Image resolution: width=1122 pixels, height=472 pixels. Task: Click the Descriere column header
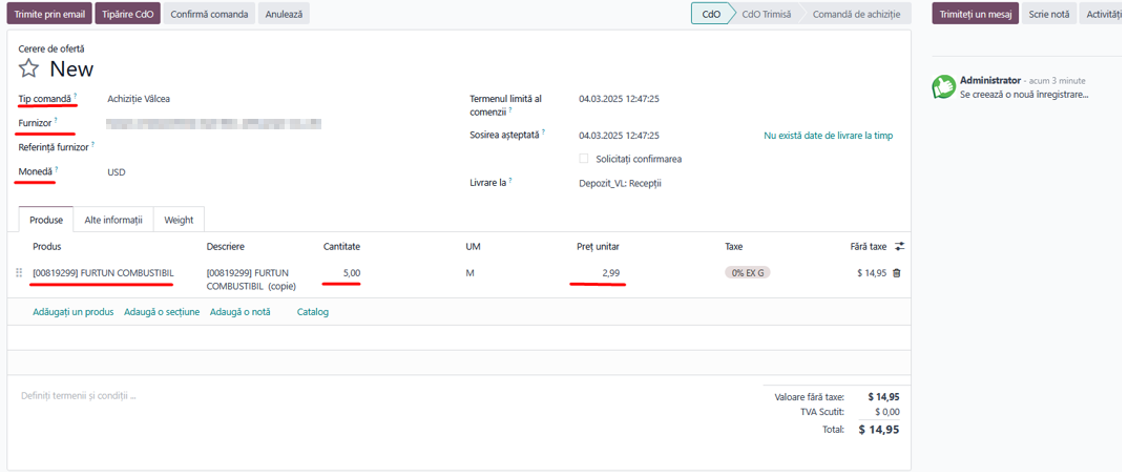pos(225,246)
